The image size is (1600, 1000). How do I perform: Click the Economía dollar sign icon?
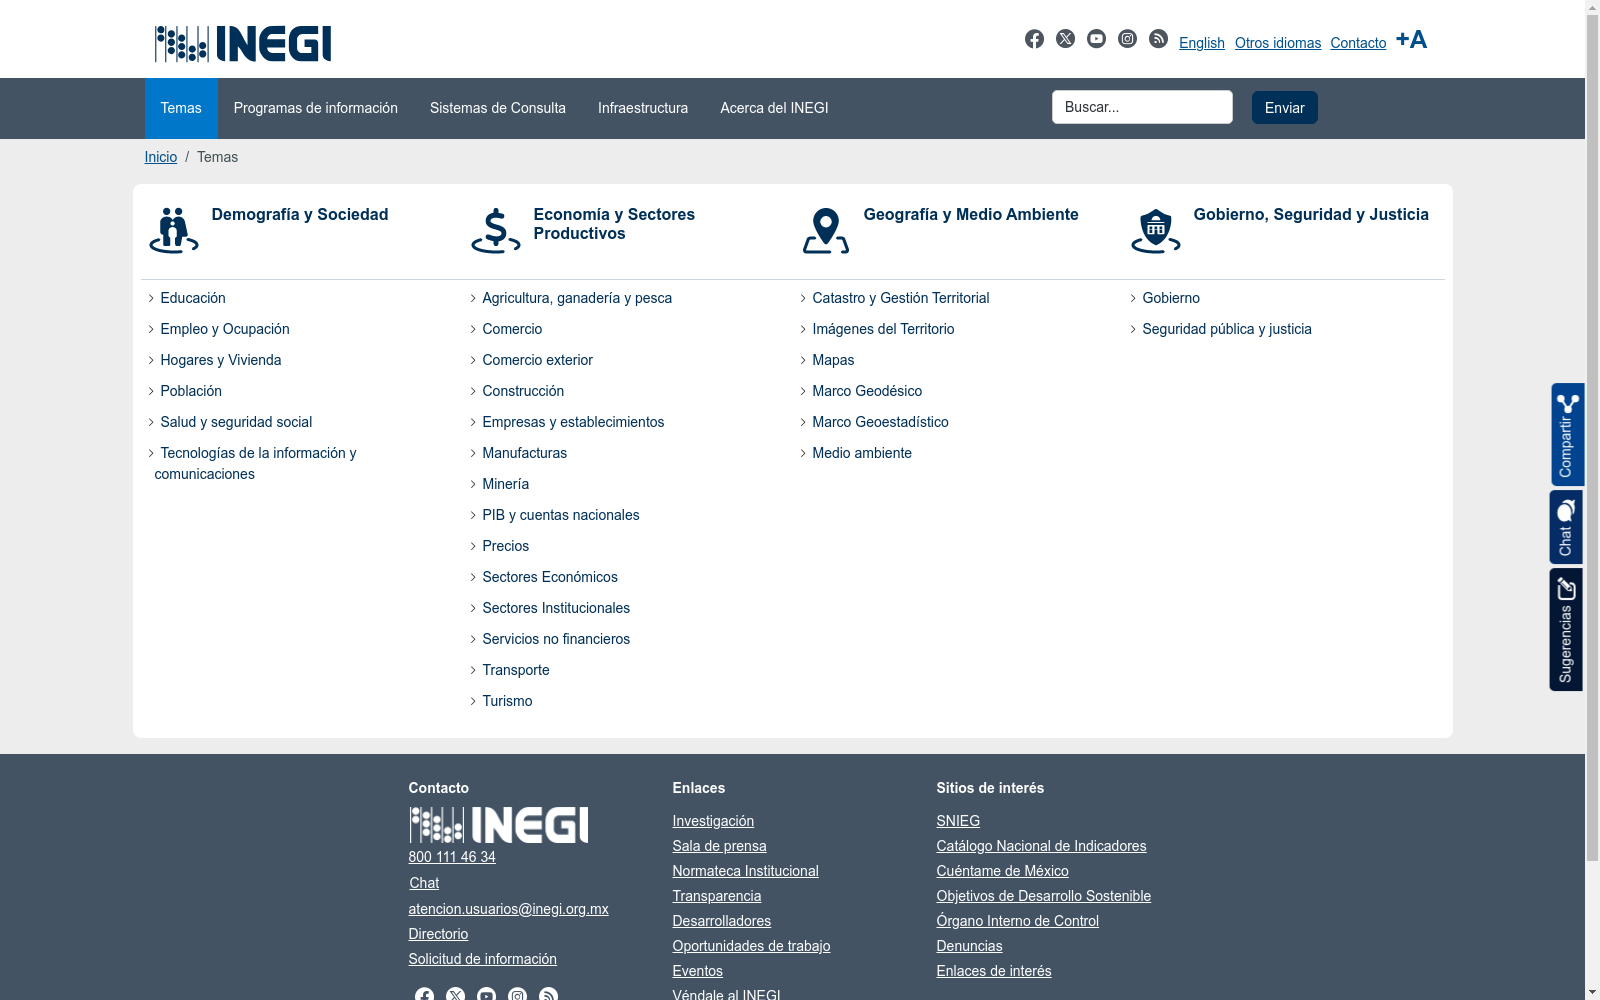coord(496,230)
